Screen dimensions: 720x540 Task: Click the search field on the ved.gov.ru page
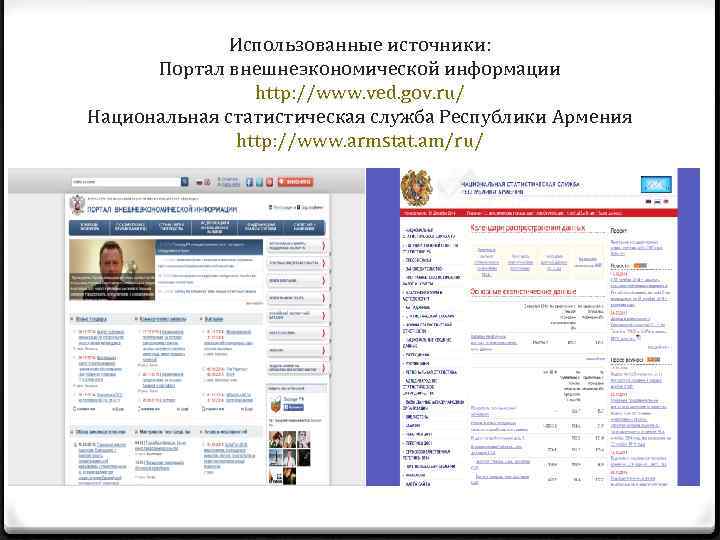coord(126,182)
